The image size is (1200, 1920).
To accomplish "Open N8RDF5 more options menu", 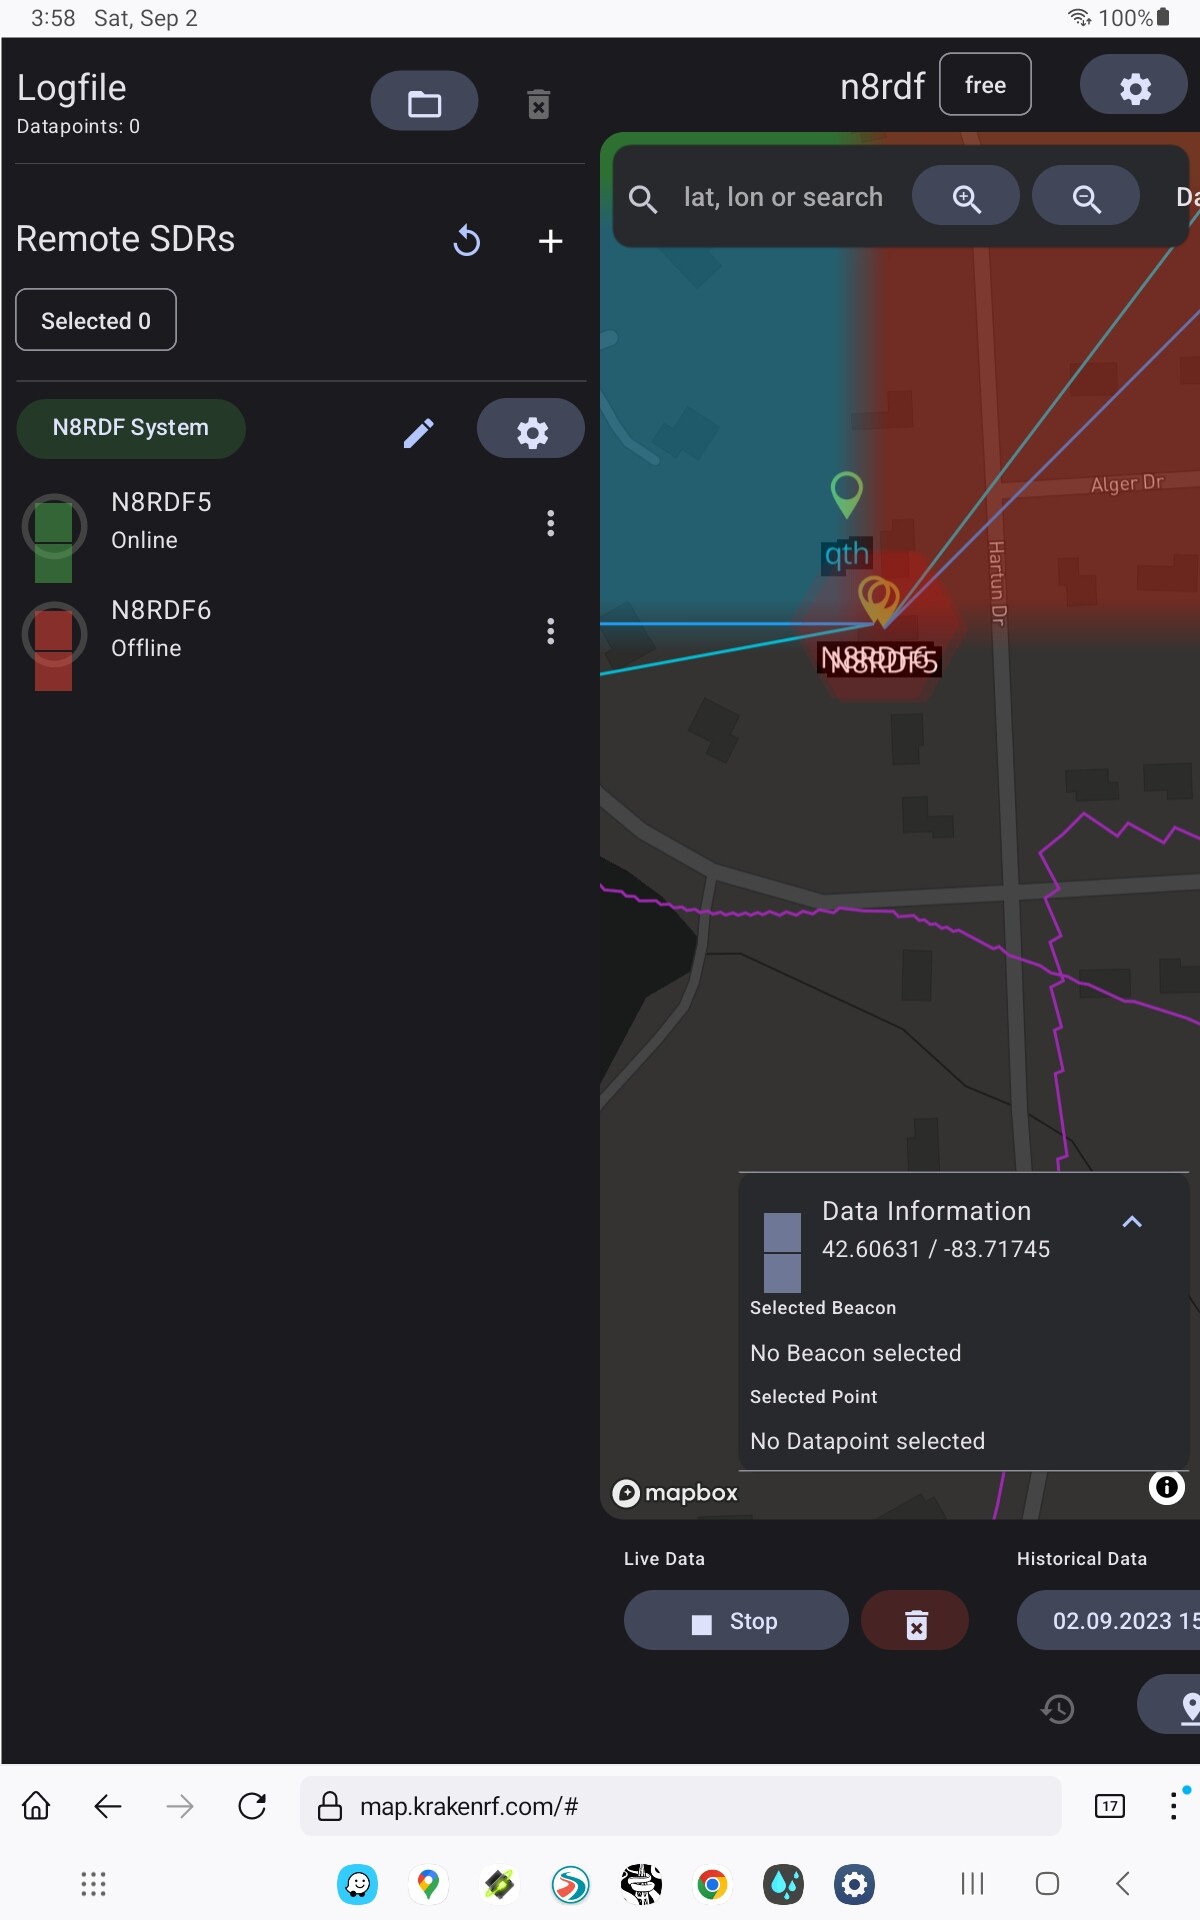I will (550, 523).
